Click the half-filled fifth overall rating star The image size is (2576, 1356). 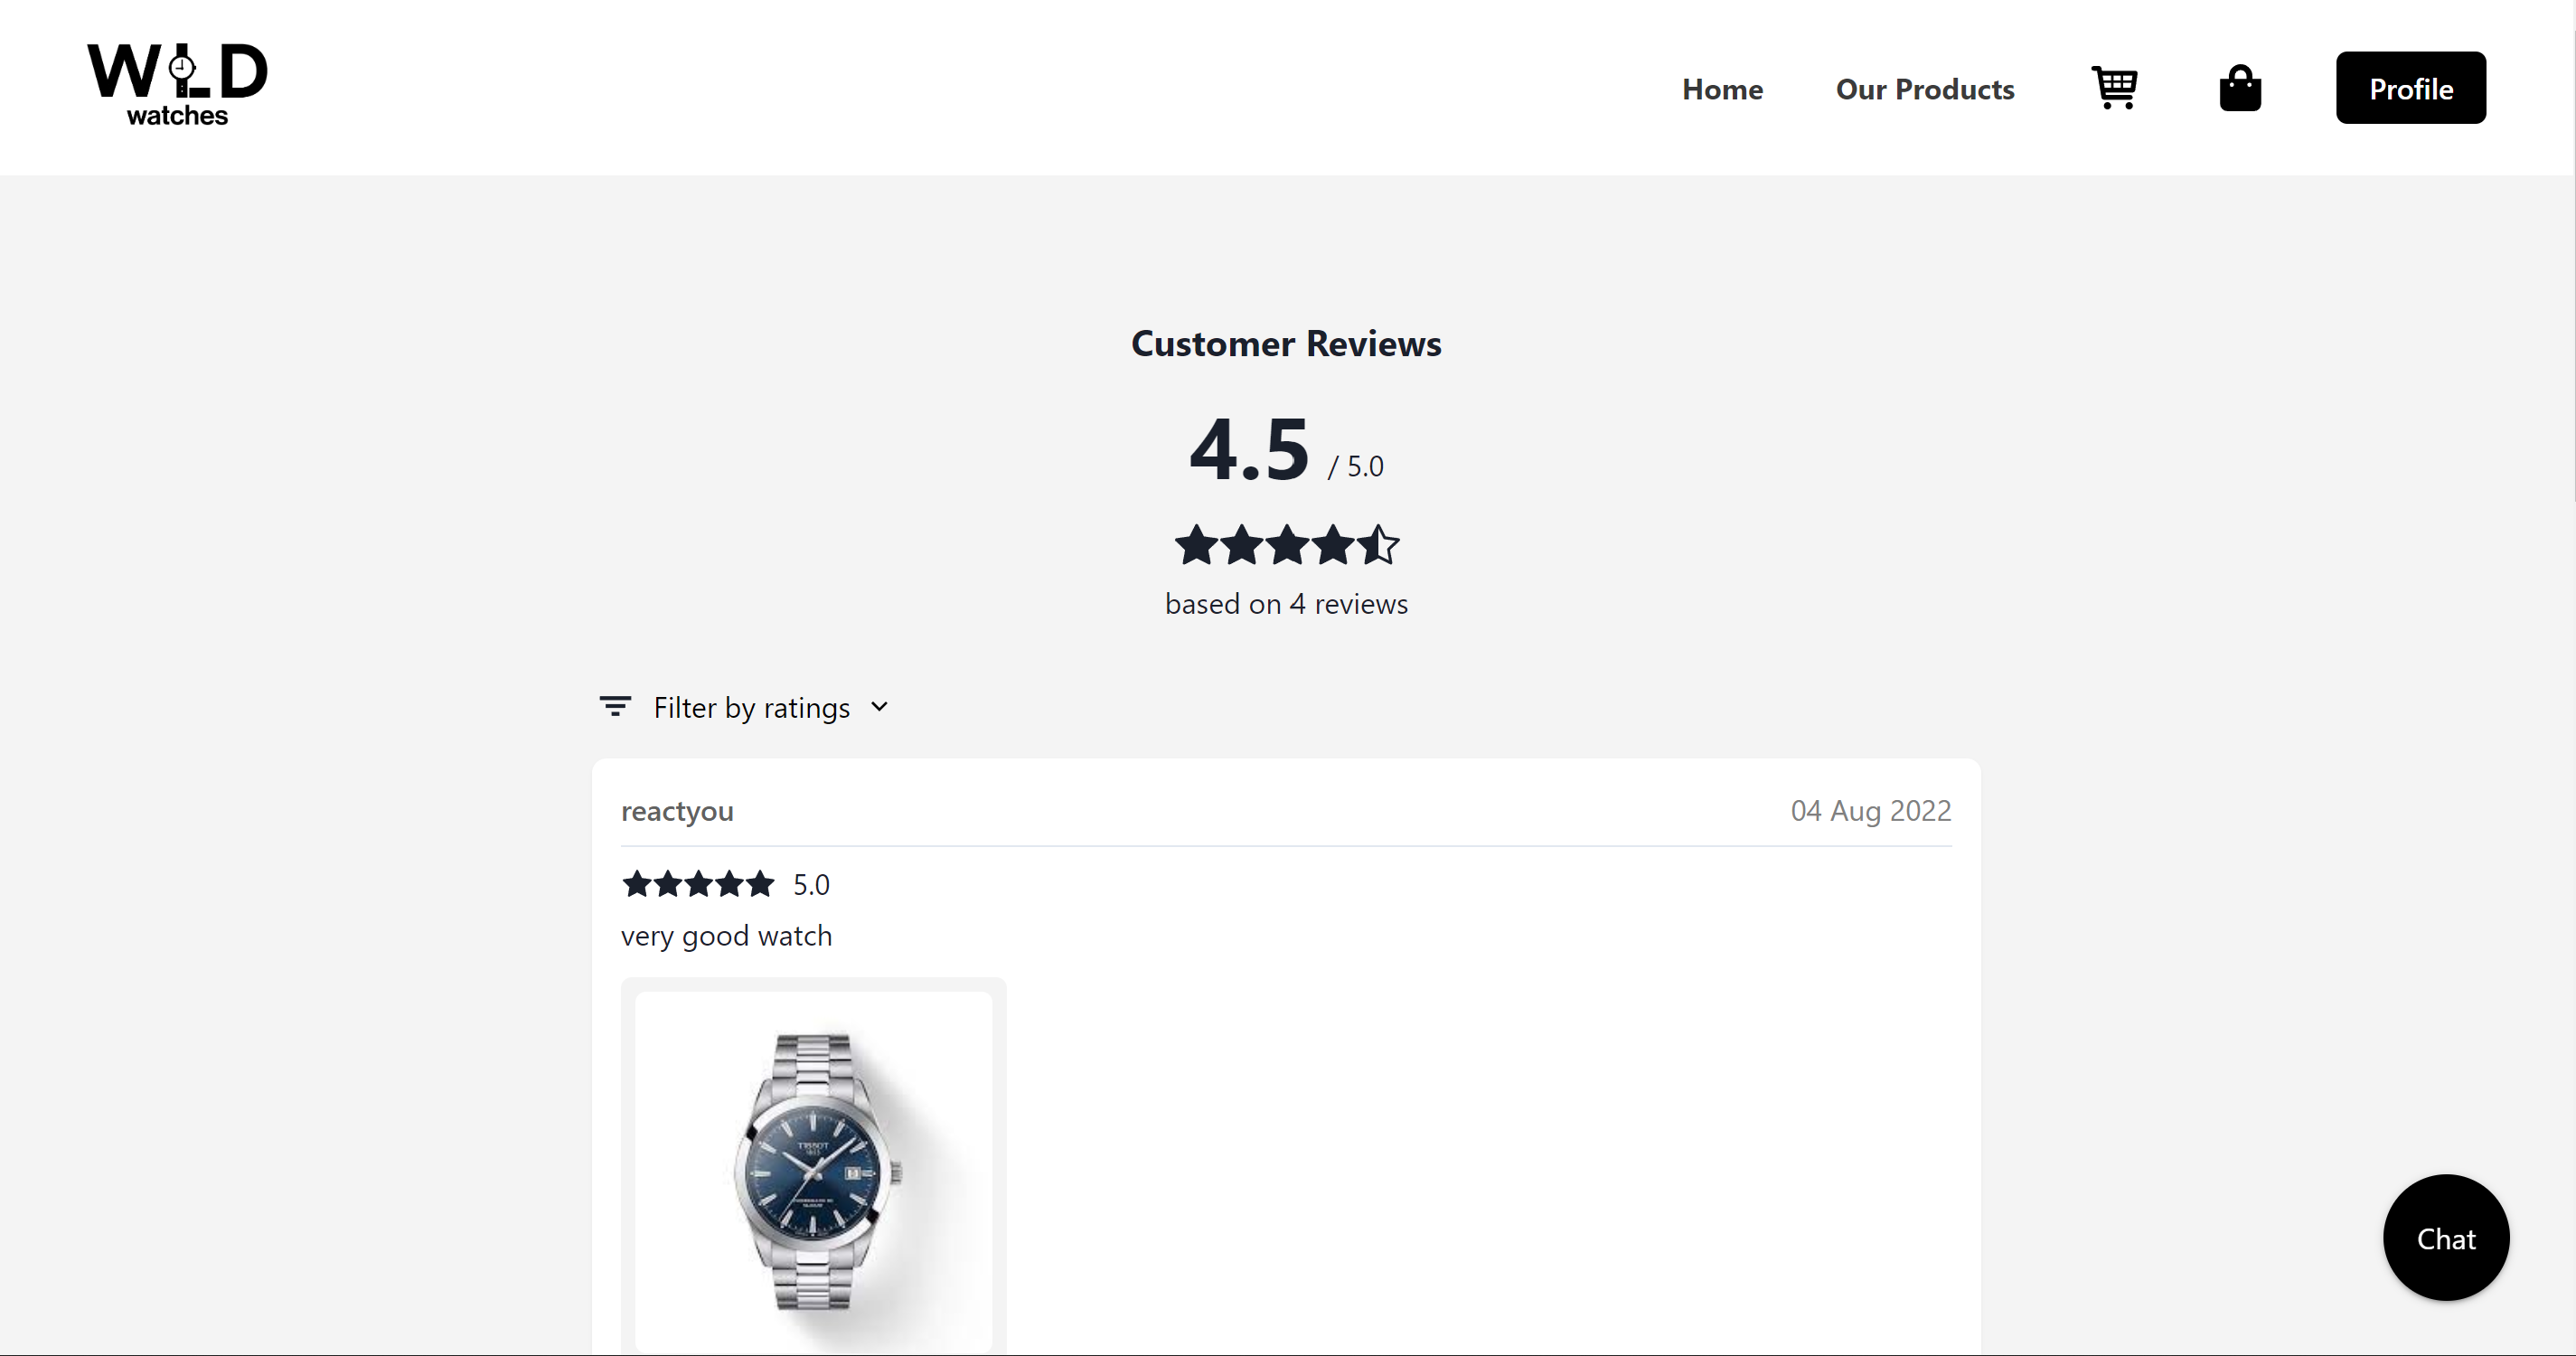click(1378, 545)
